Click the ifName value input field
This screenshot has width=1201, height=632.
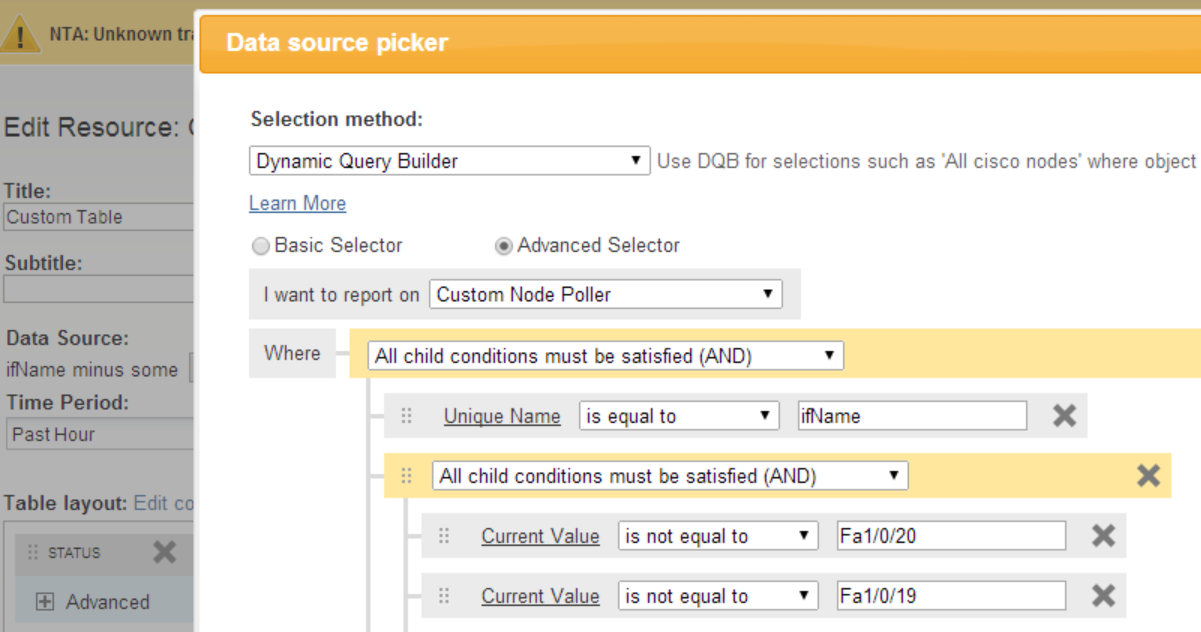911,416
